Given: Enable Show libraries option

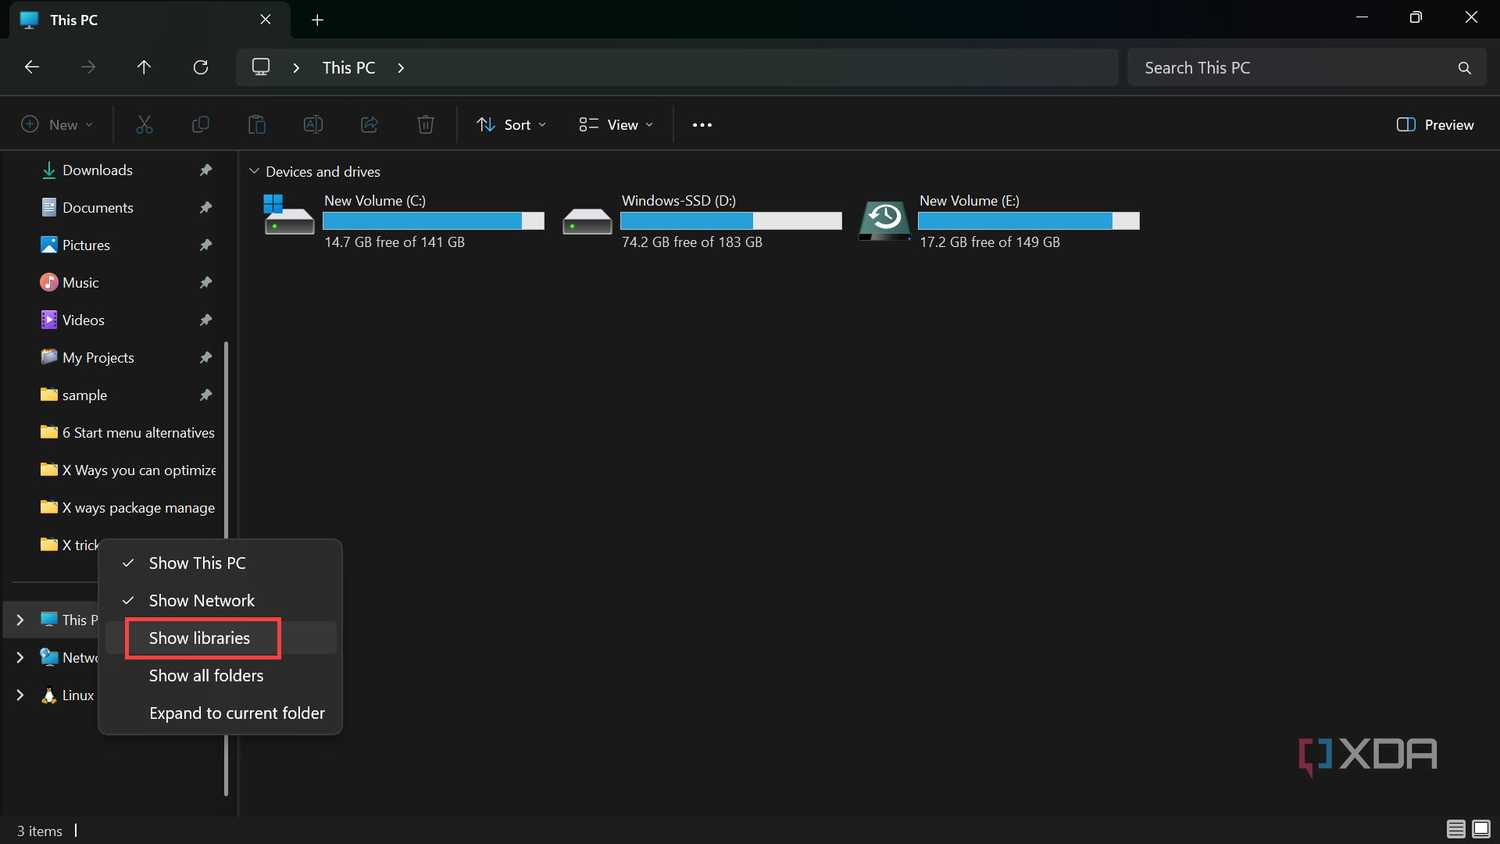Looking at the screenshot, I should (220, 638).
